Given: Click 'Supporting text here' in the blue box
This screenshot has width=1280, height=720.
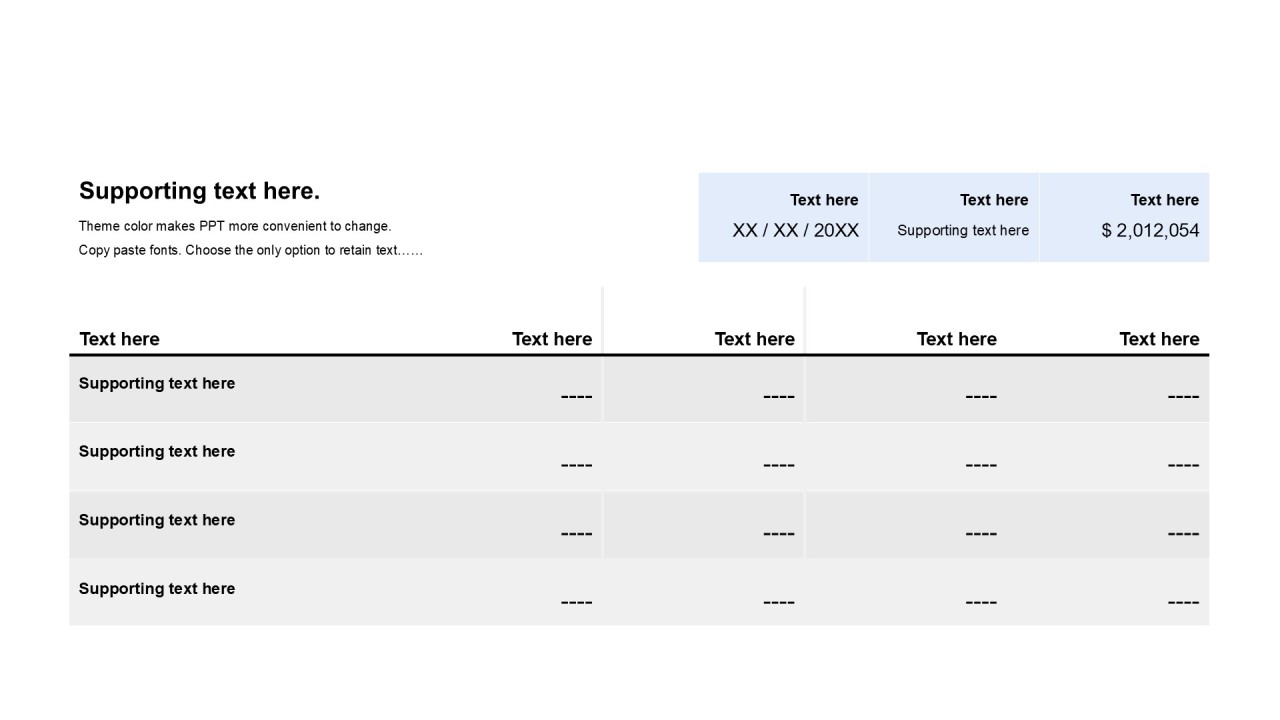Looking at the screenshot, I should point(962,230).
